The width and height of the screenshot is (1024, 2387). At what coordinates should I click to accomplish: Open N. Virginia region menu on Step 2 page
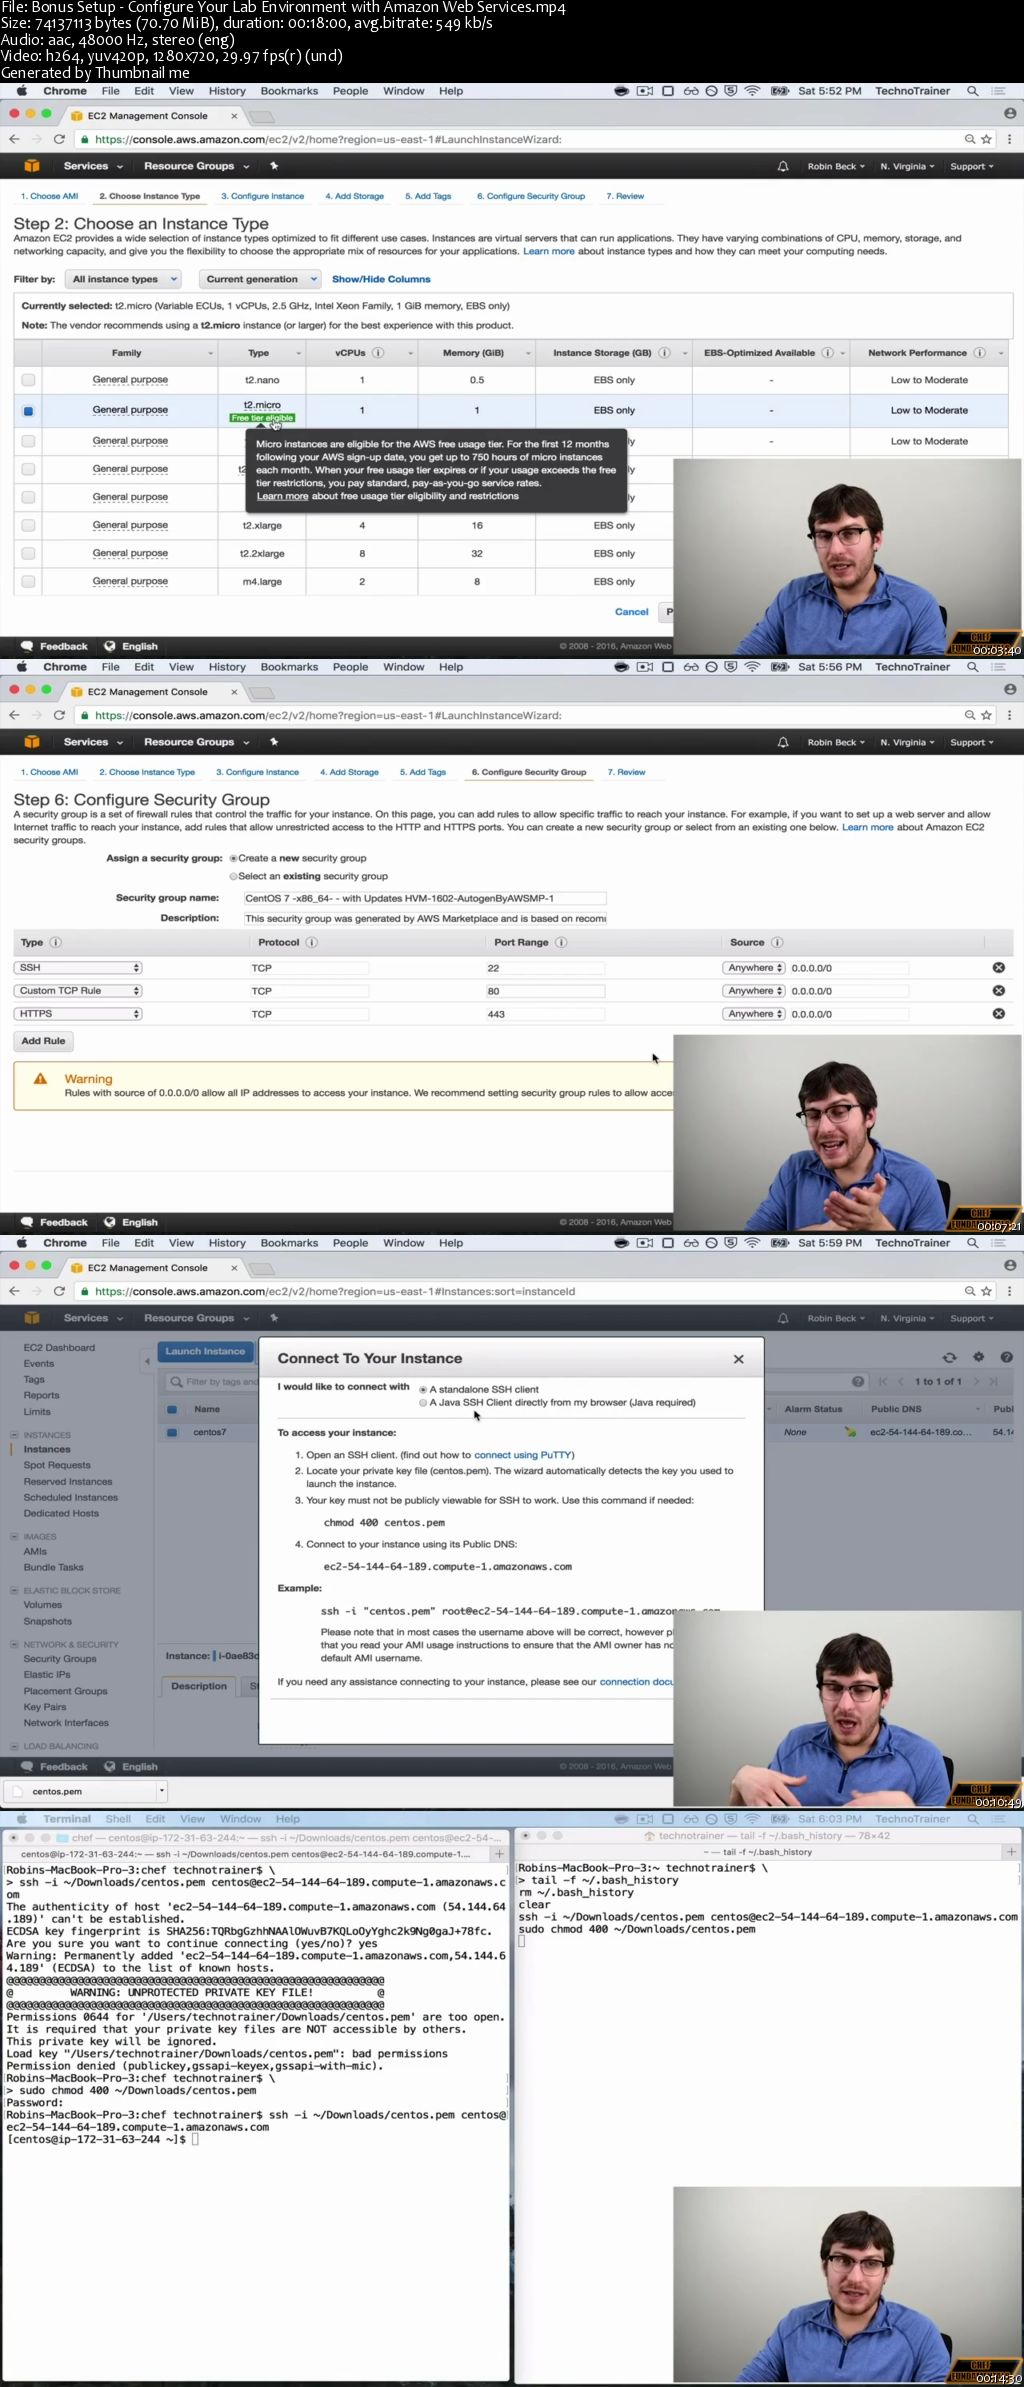907,166
